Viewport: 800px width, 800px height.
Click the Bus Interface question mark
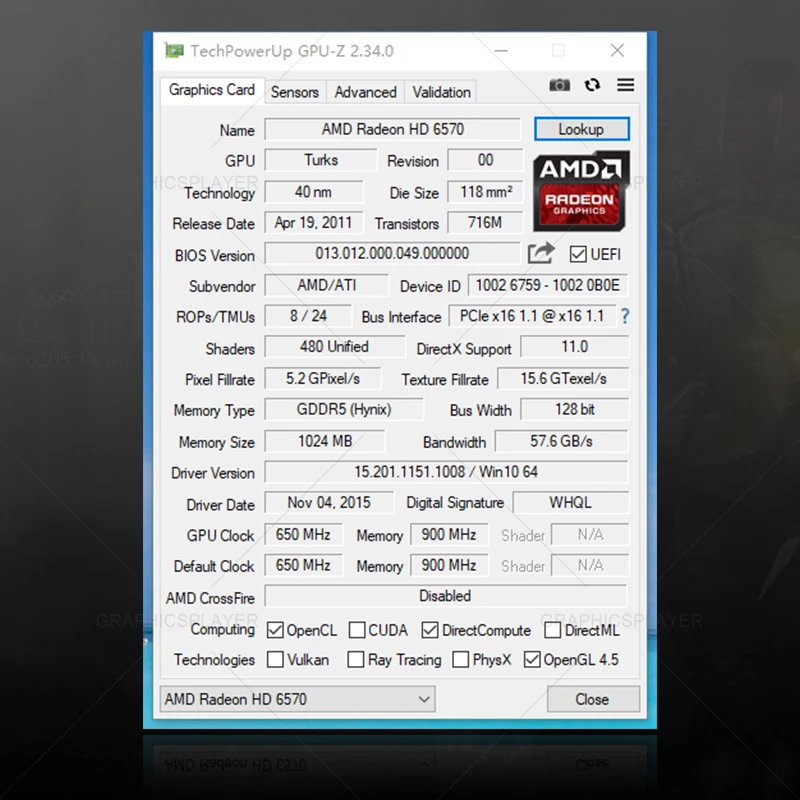(625, 316)
